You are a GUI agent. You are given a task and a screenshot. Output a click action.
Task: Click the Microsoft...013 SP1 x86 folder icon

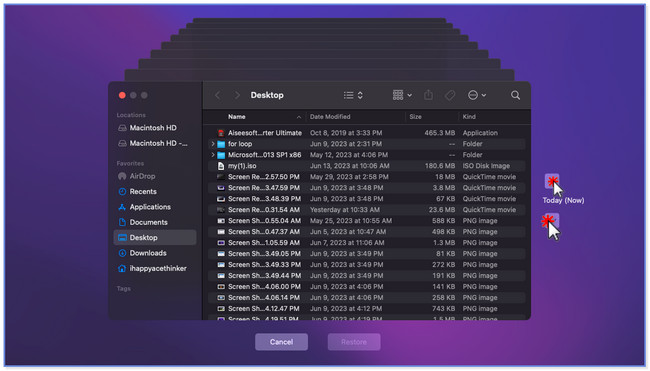click(221, 155)
